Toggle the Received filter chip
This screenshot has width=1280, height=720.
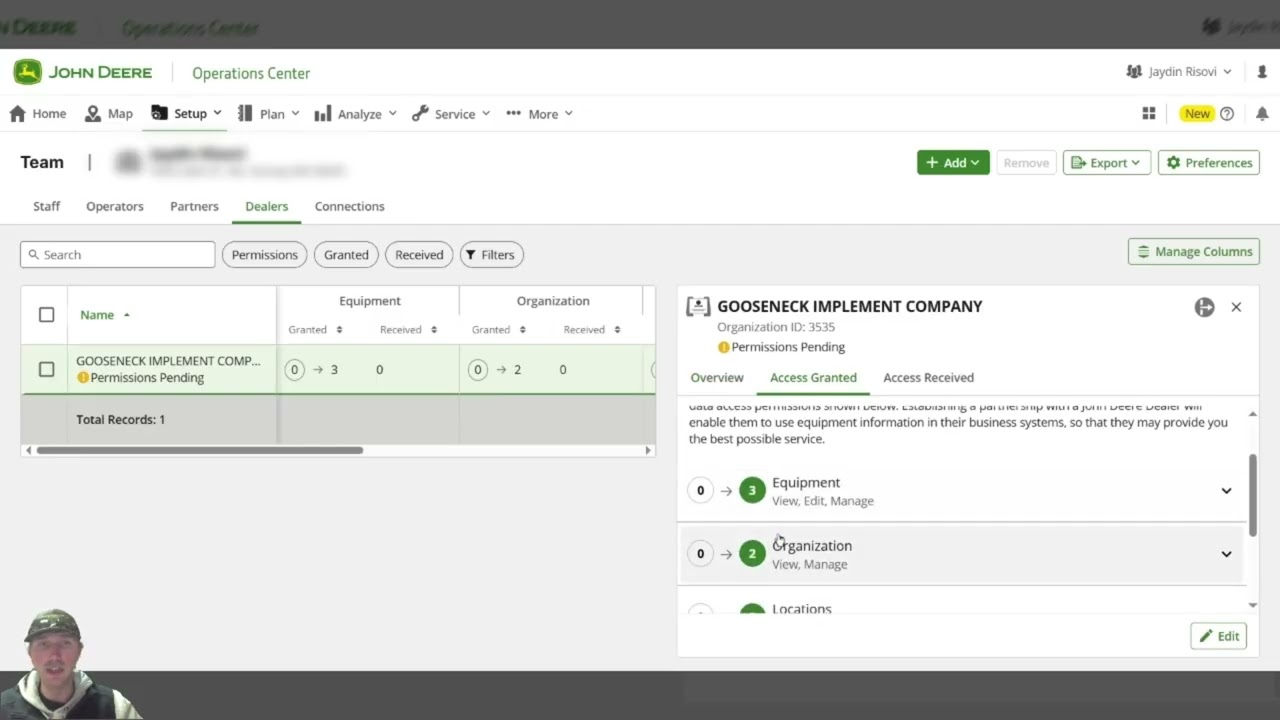[419, 255]
